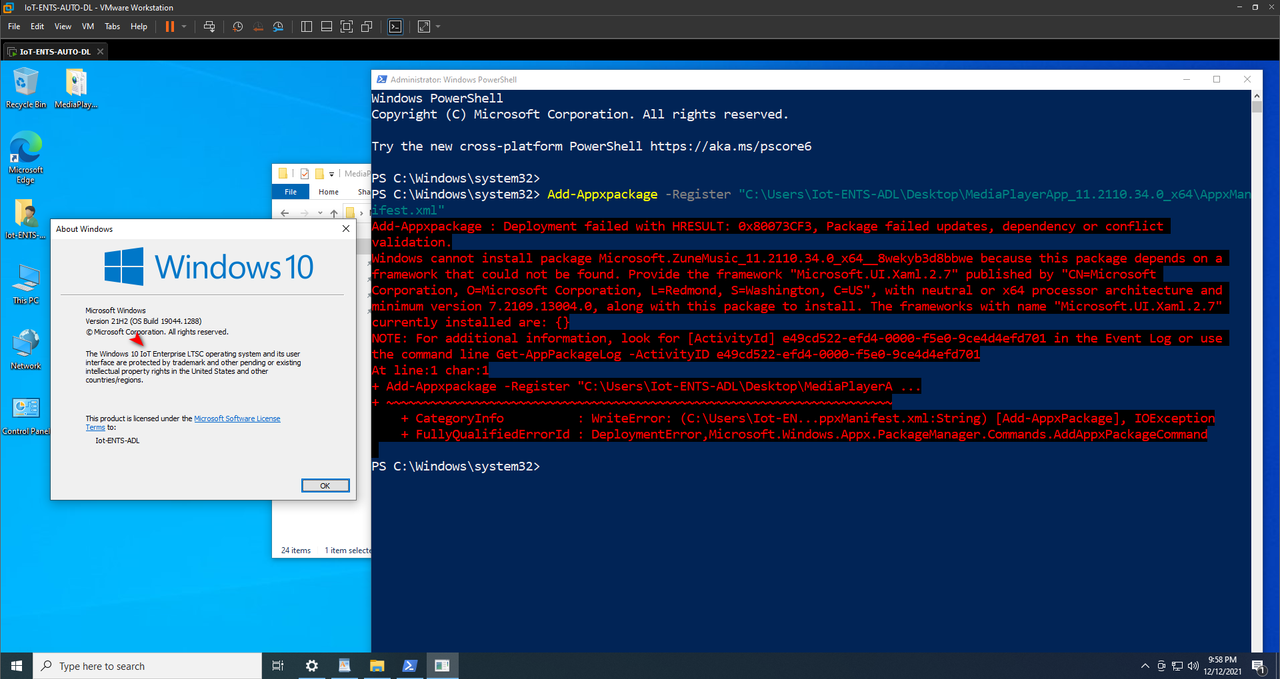Open VMware File menu
Screen dimensions: 1280x679
[14, 26]
